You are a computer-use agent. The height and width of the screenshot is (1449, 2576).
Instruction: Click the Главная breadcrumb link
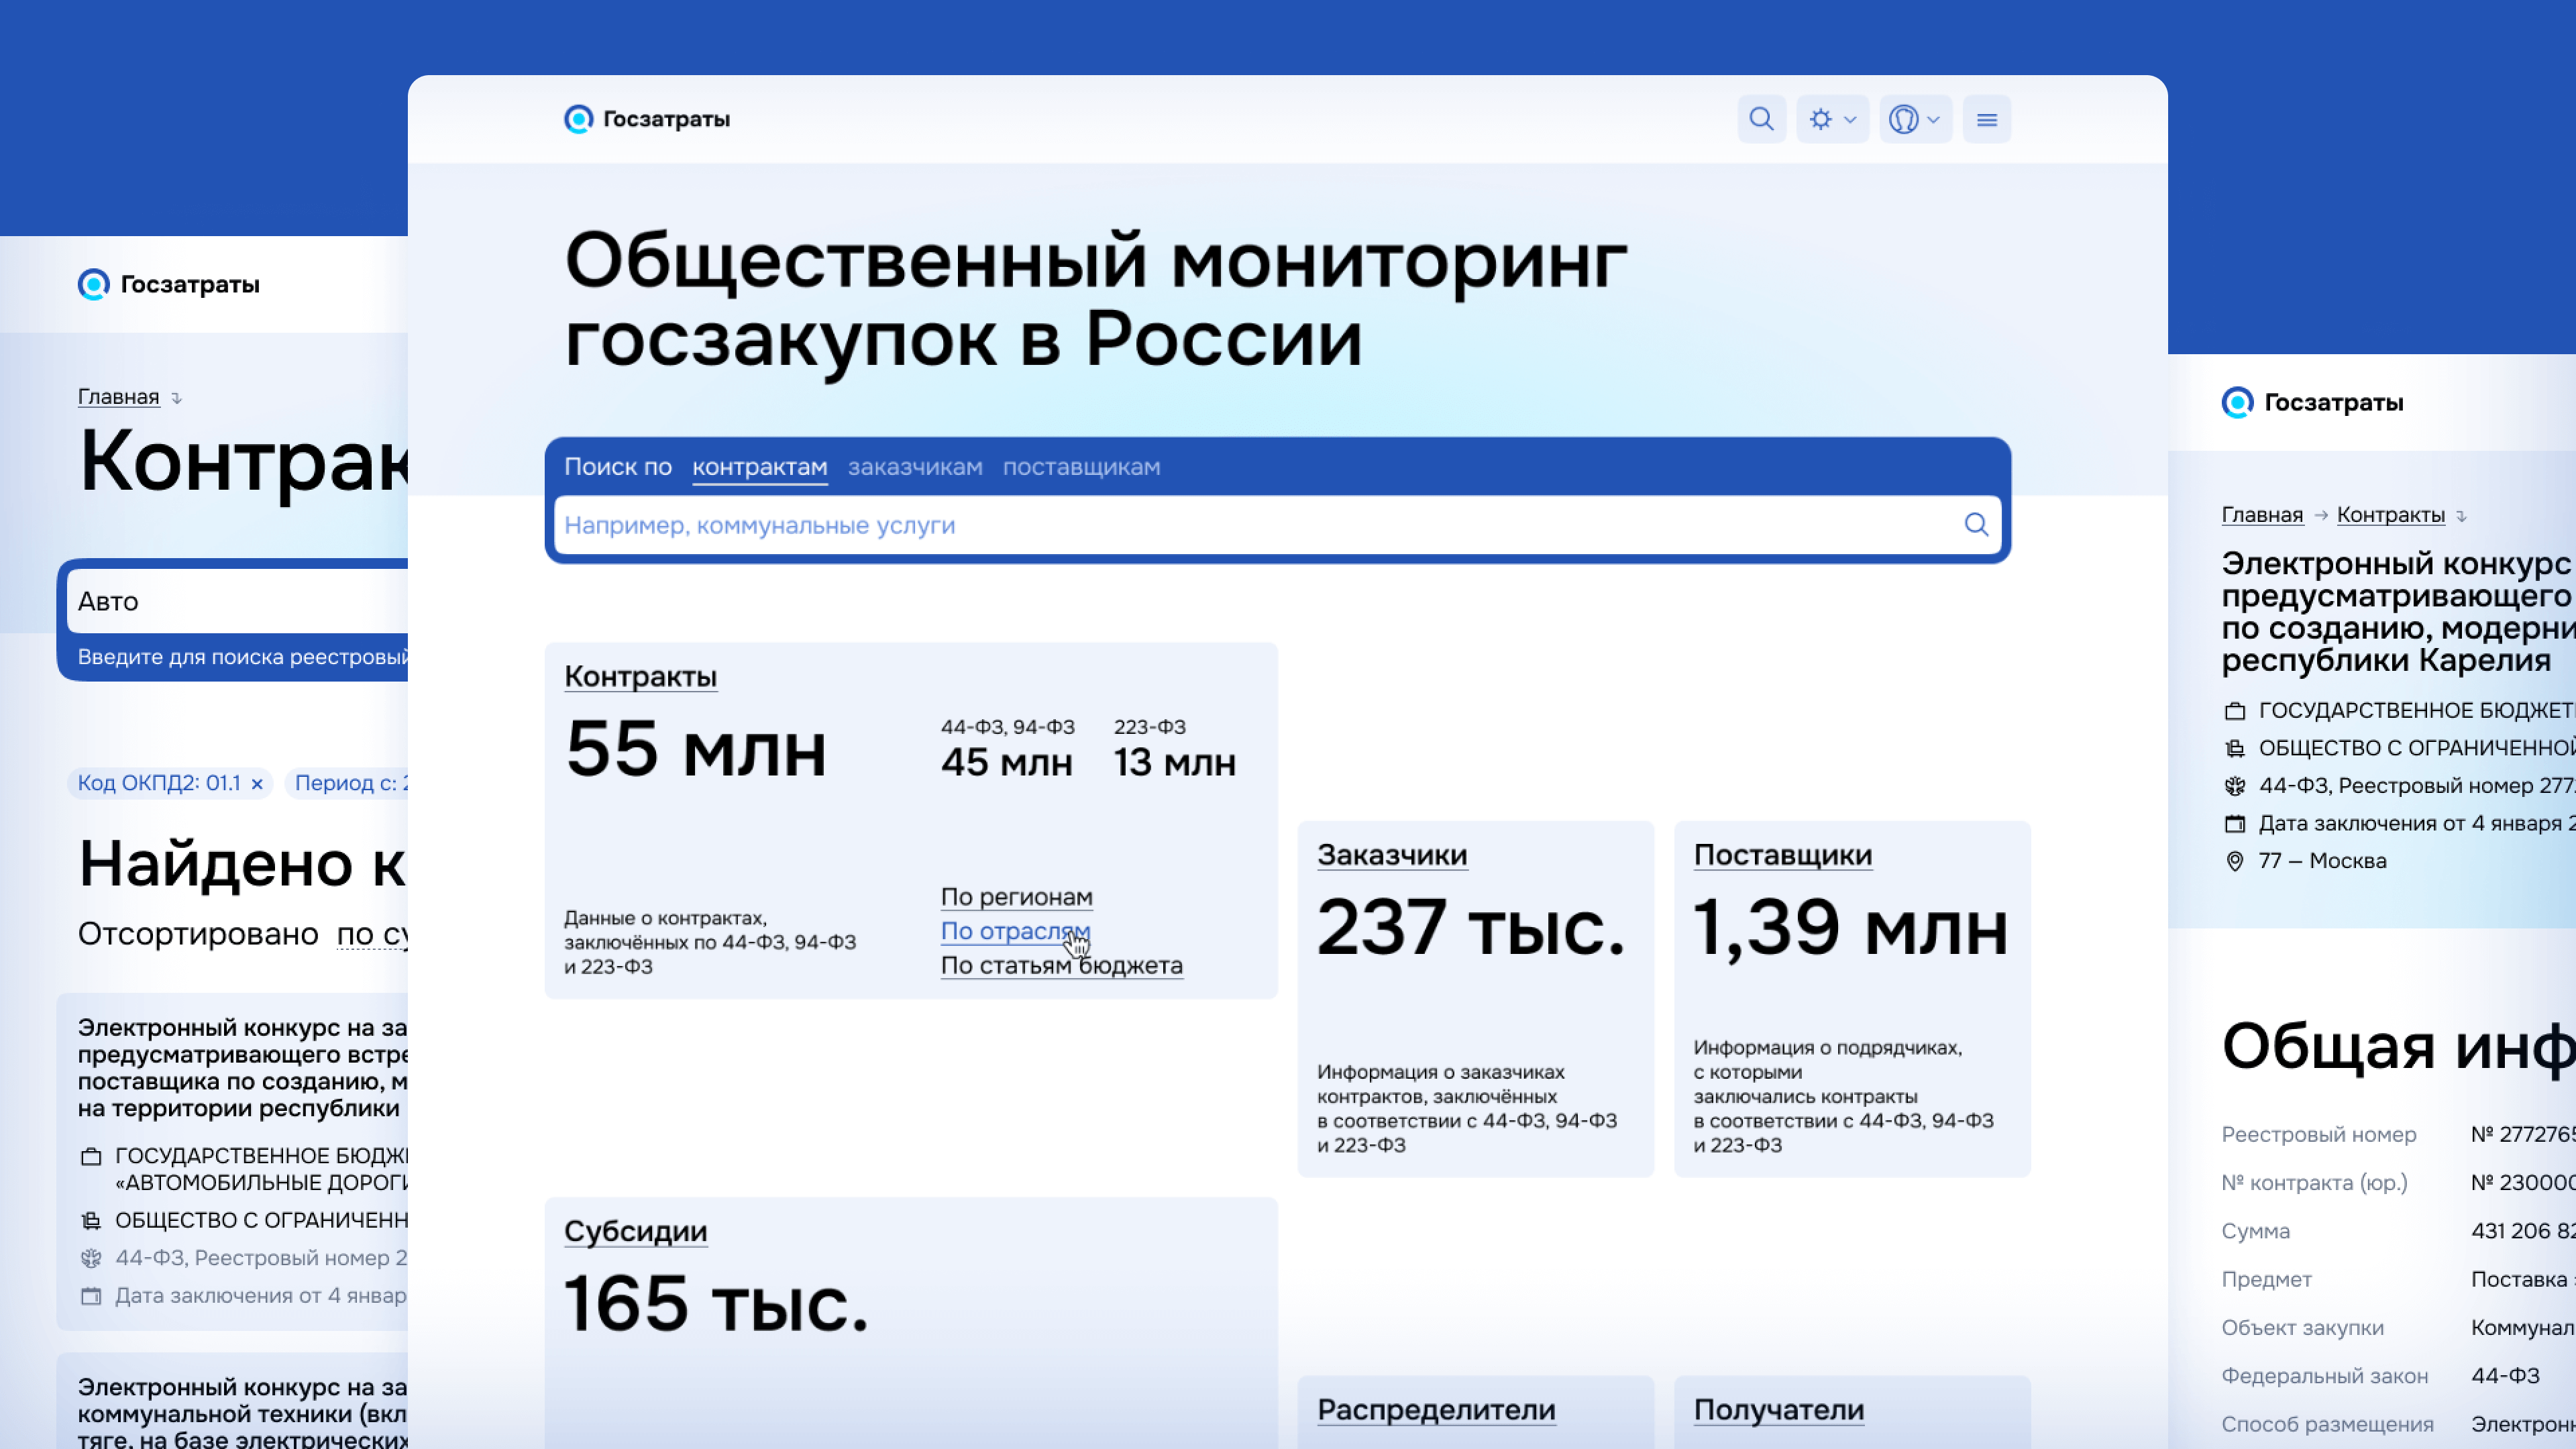click(118, 396)
